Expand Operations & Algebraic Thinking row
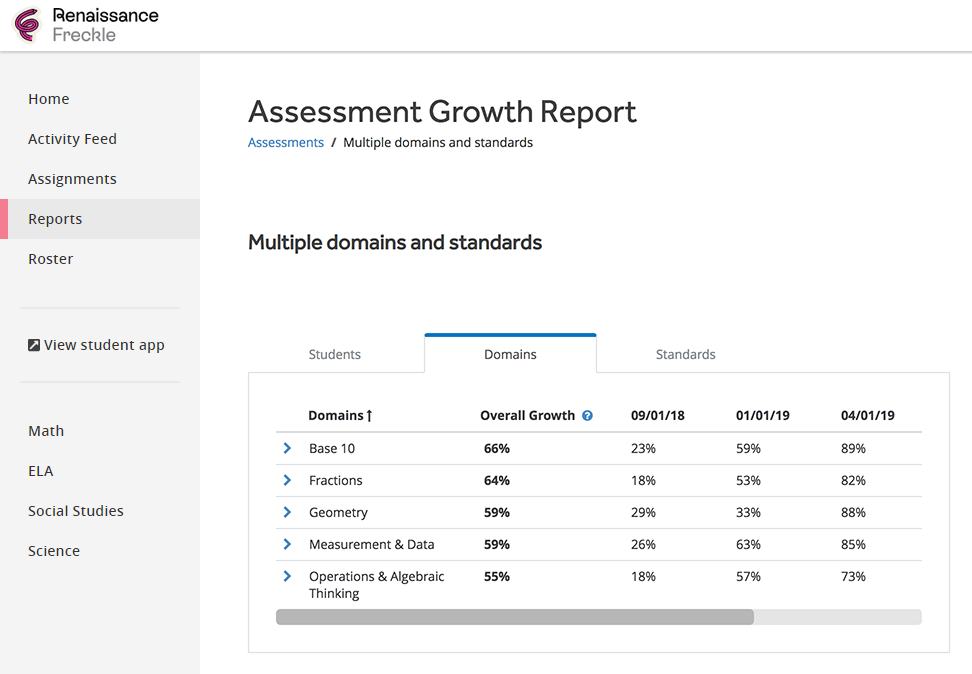 click(x=287, y=576)
